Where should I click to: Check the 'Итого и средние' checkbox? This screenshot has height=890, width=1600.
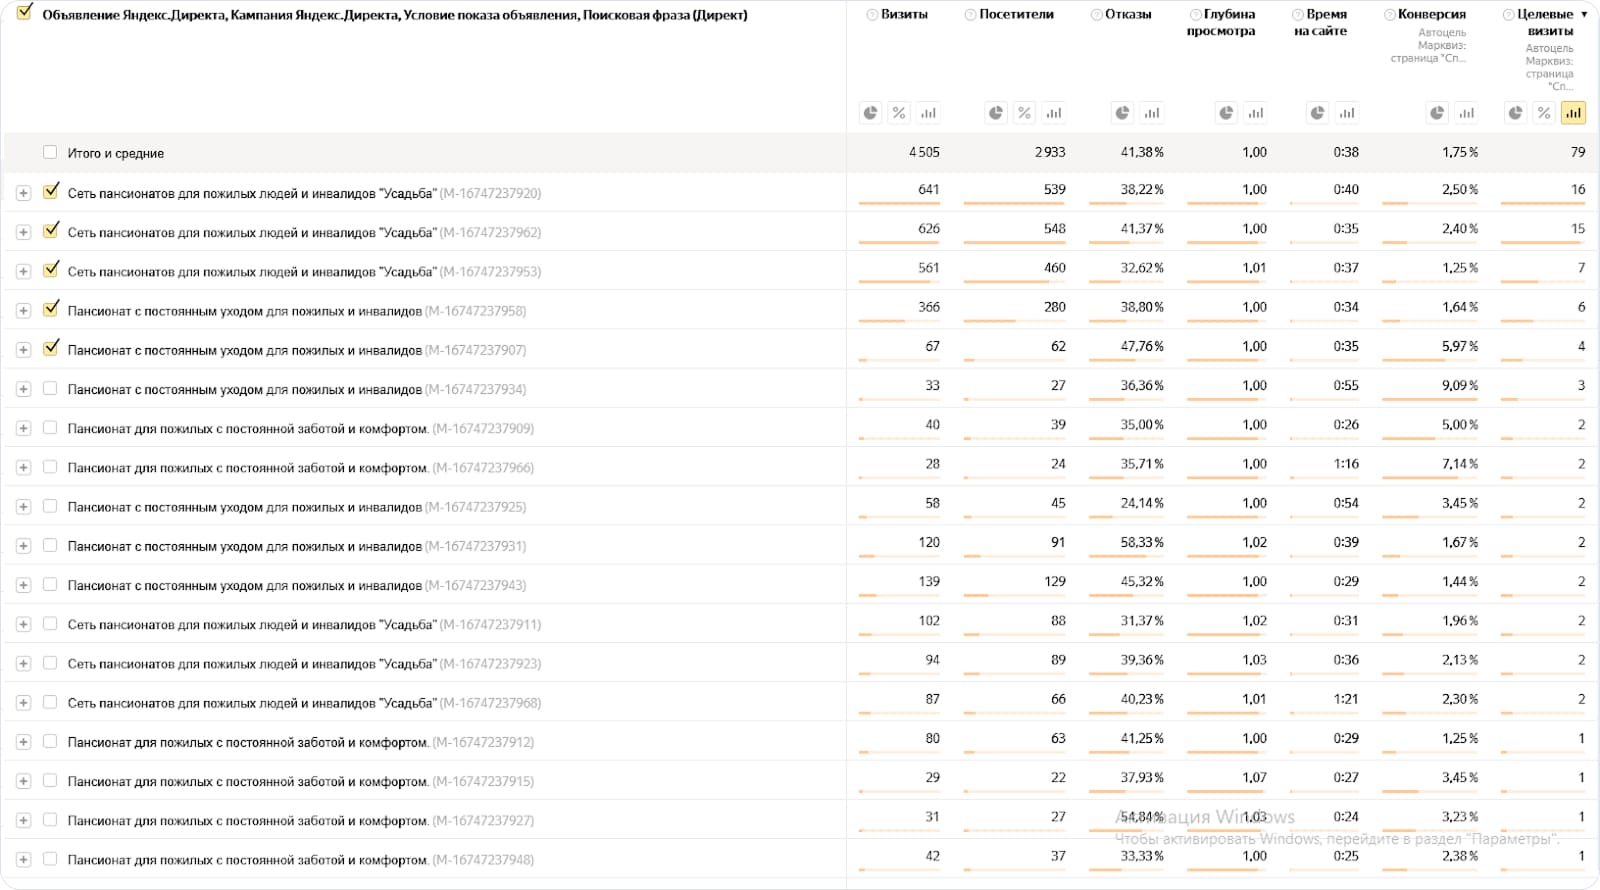(x=50, y=153)
